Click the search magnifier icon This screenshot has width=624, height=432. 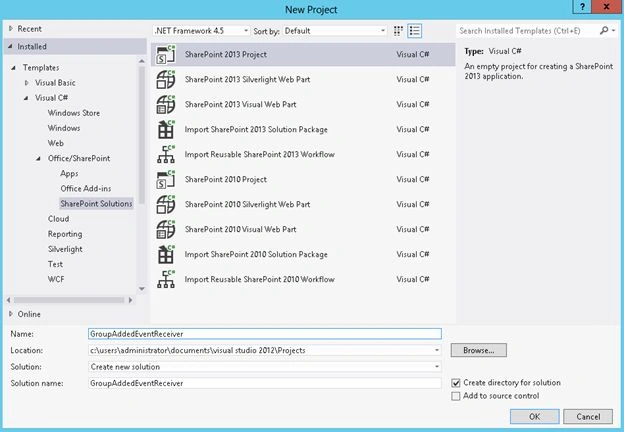604,30
